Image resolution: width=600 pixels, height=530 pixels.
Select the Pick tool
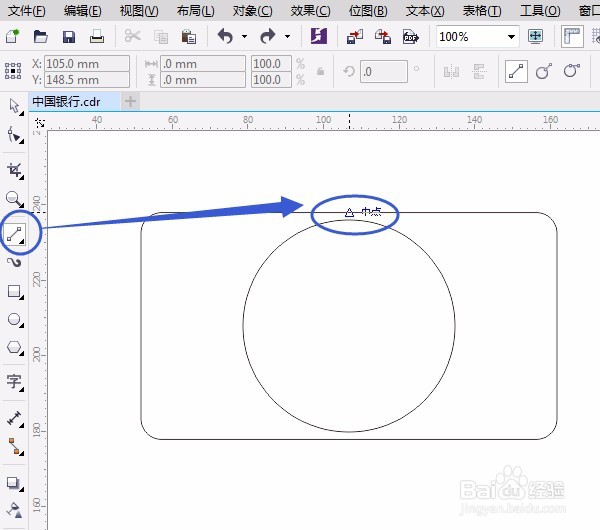15,106
